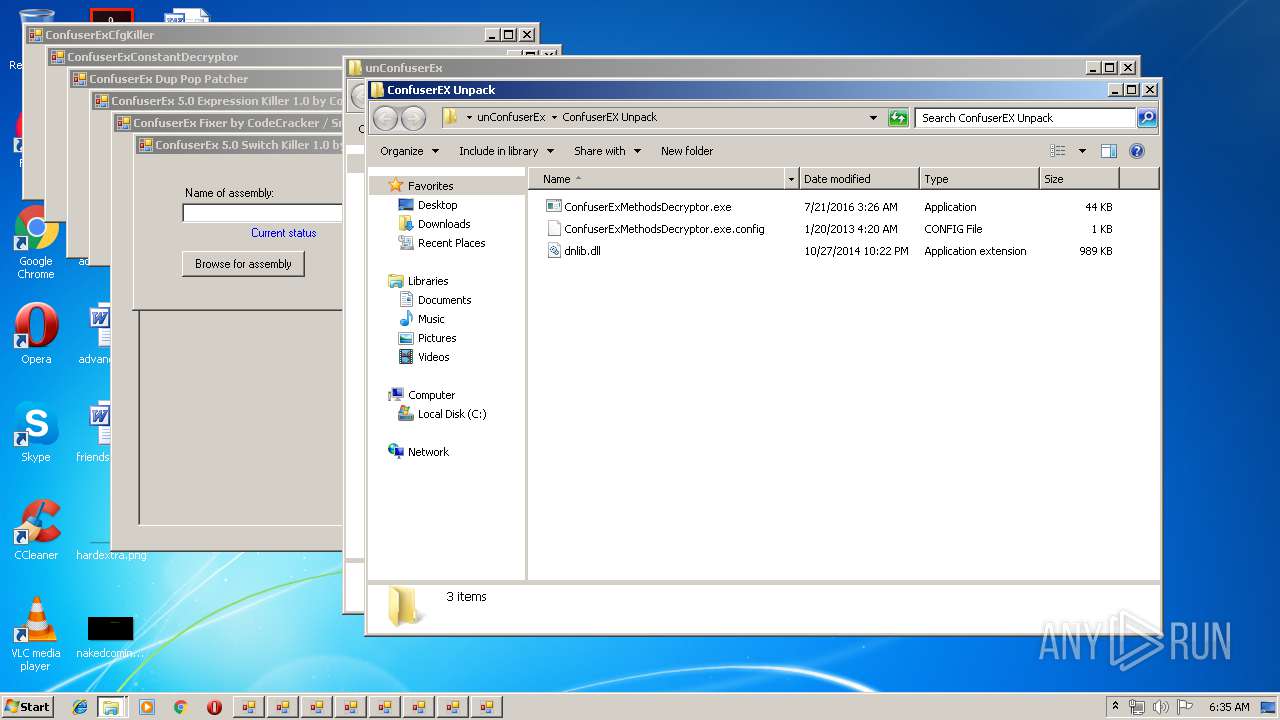1280x720 pixels.
Task: Open Documents library
Action: tap(444, 300)
